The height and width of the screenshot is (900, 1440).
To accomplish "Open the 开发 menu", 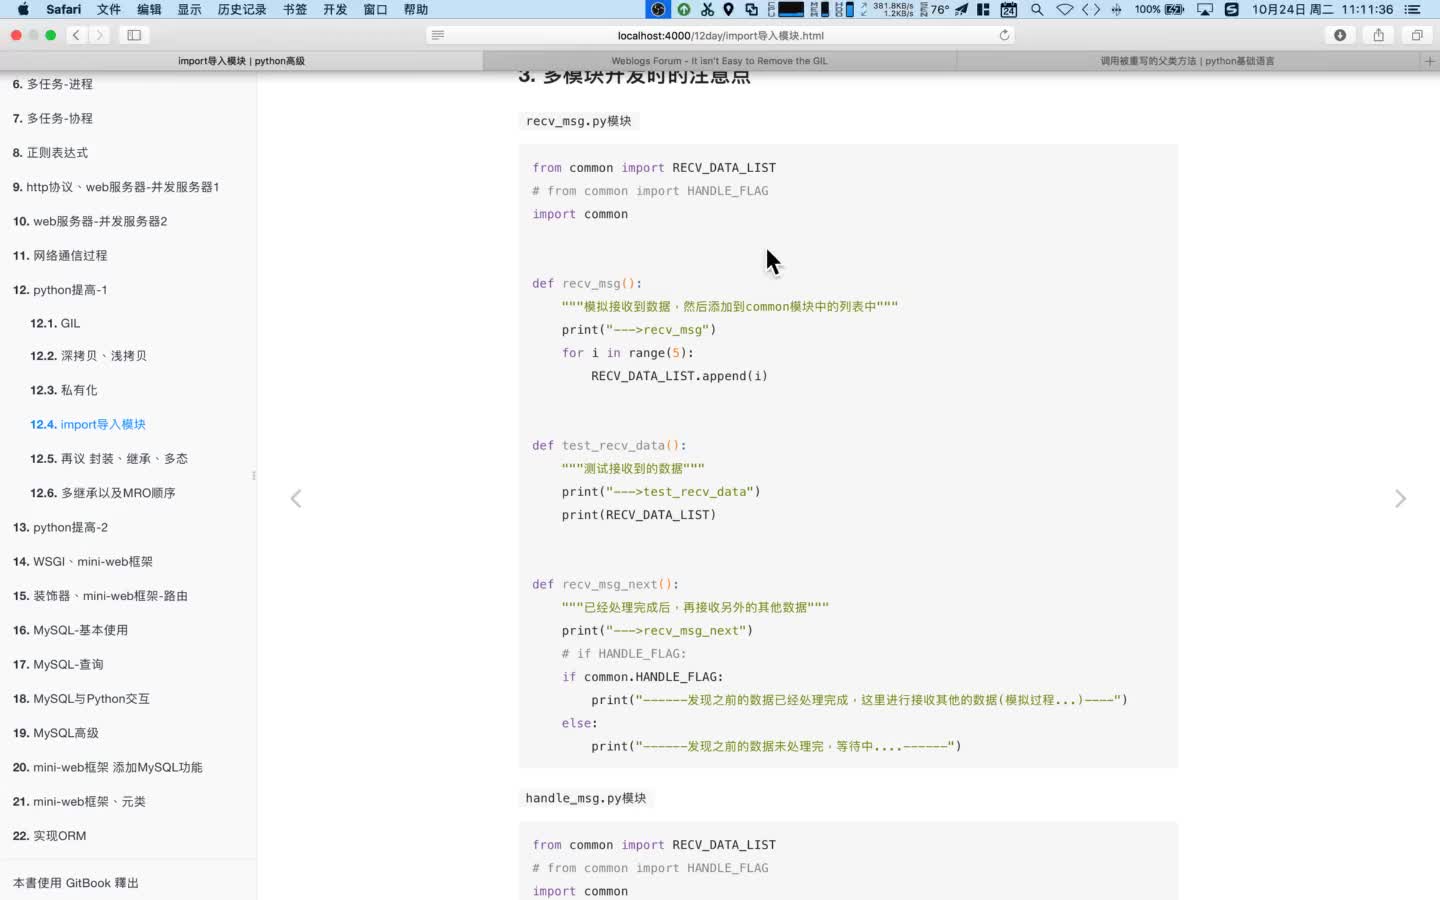I will pyautogui.click(x=335, y=9).
